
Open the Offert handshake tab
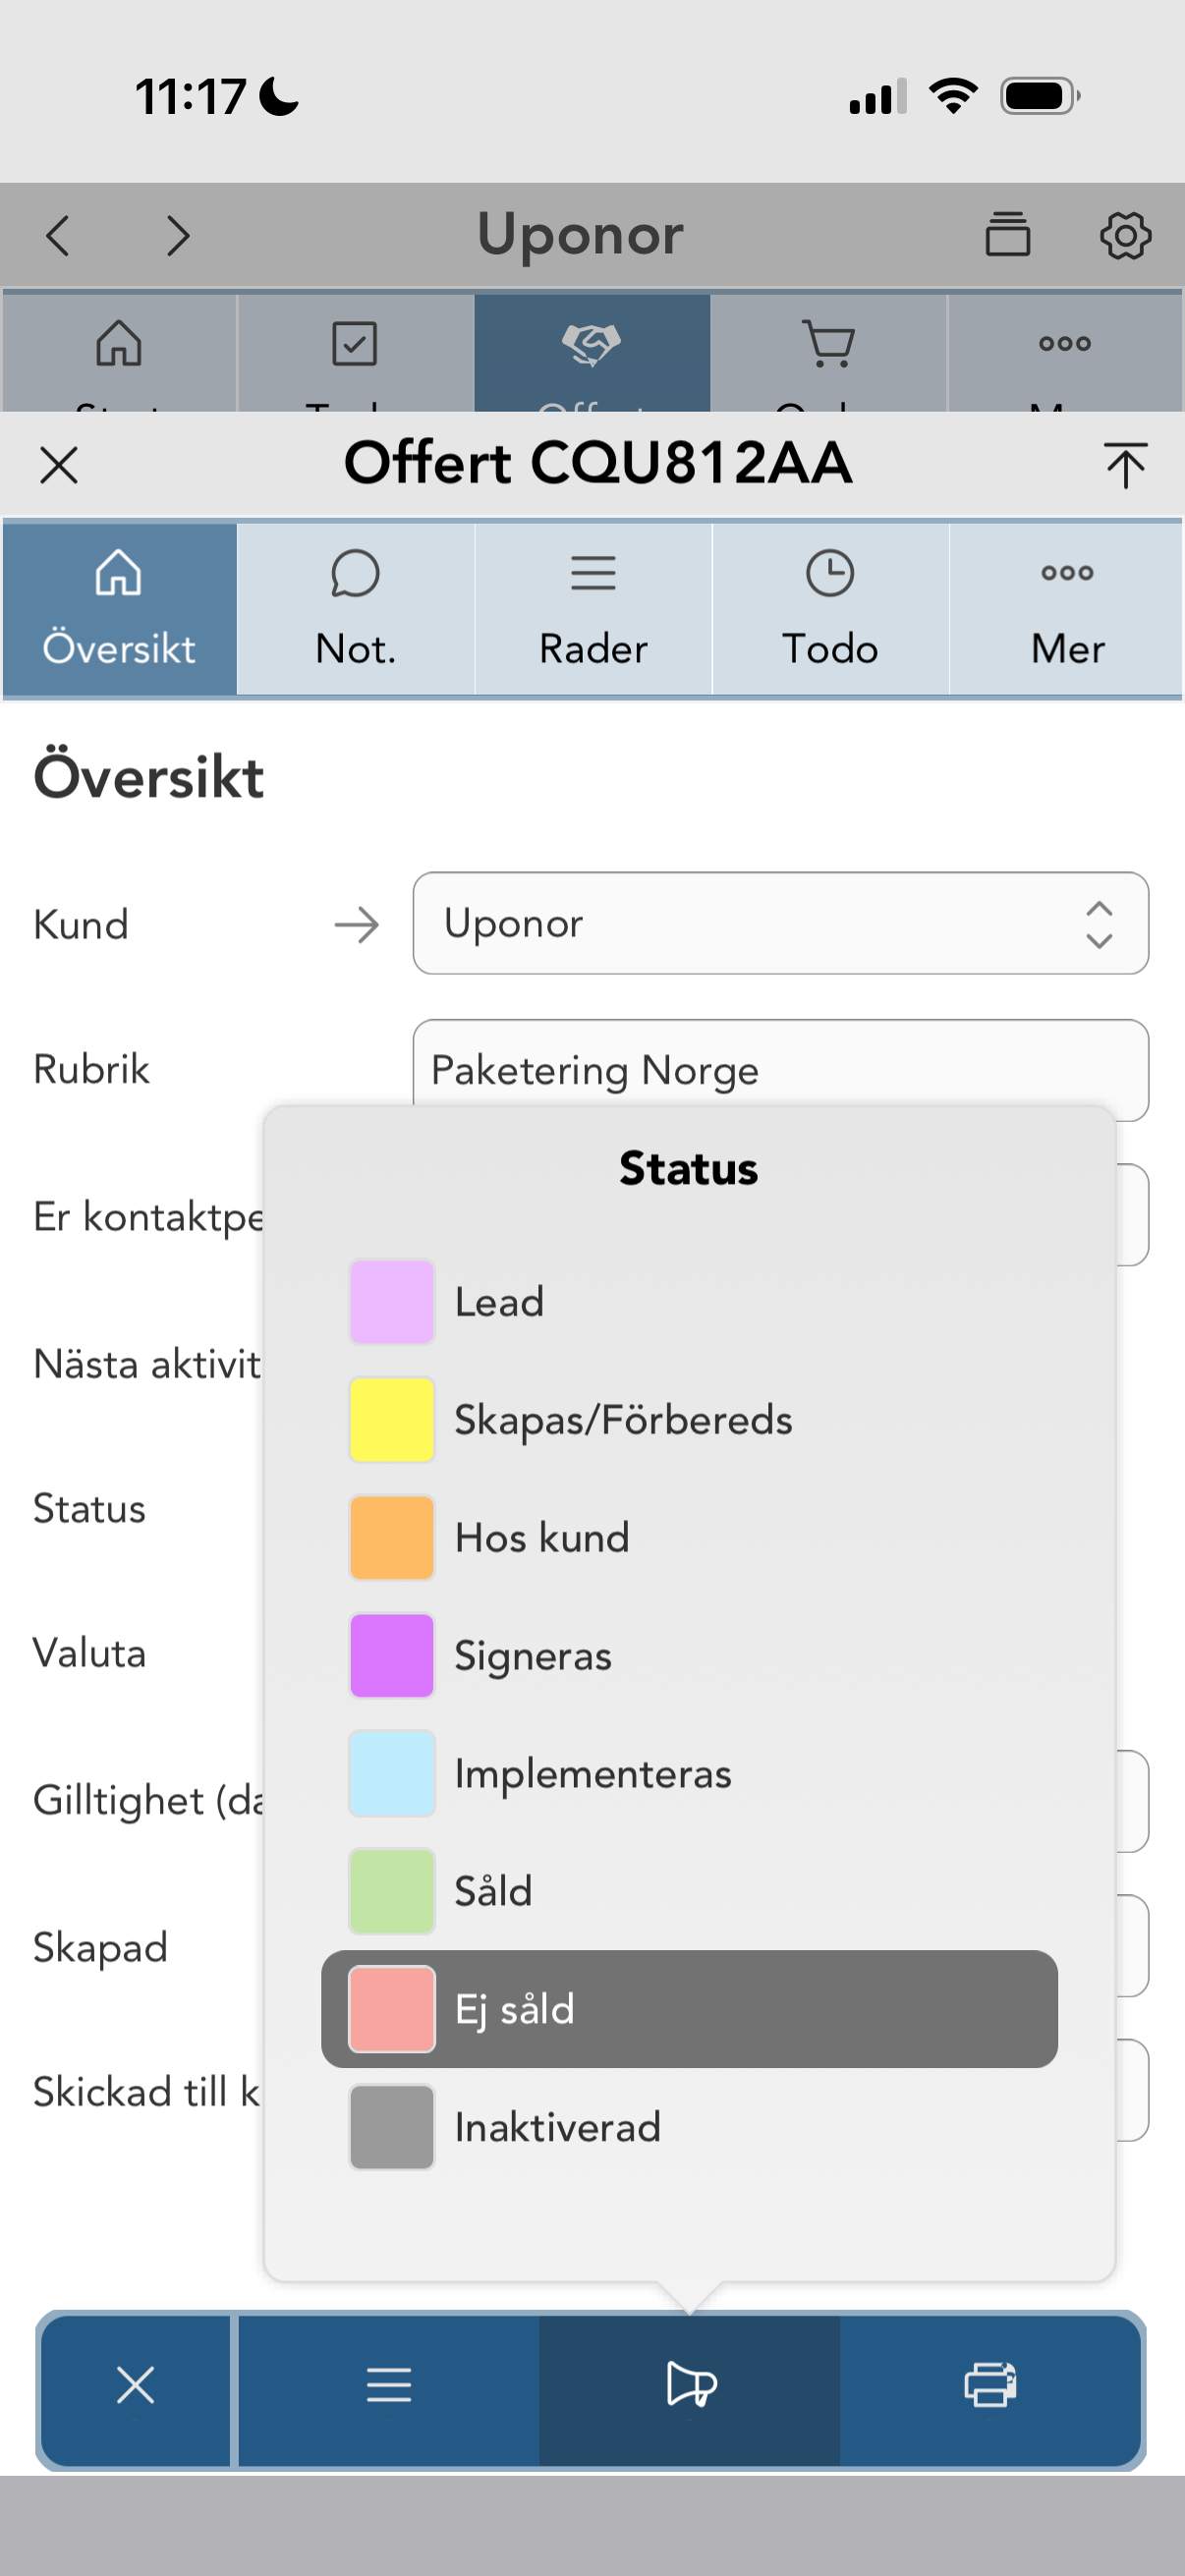point(592,352)
